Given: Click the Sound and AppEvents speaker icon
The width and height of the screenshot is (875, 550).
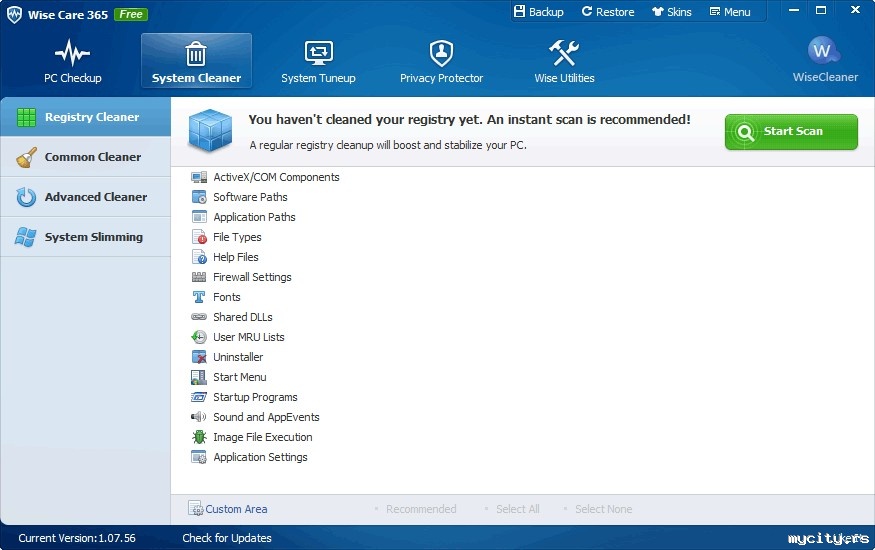Looking at the screenshot, I should [x=199, y=417].
